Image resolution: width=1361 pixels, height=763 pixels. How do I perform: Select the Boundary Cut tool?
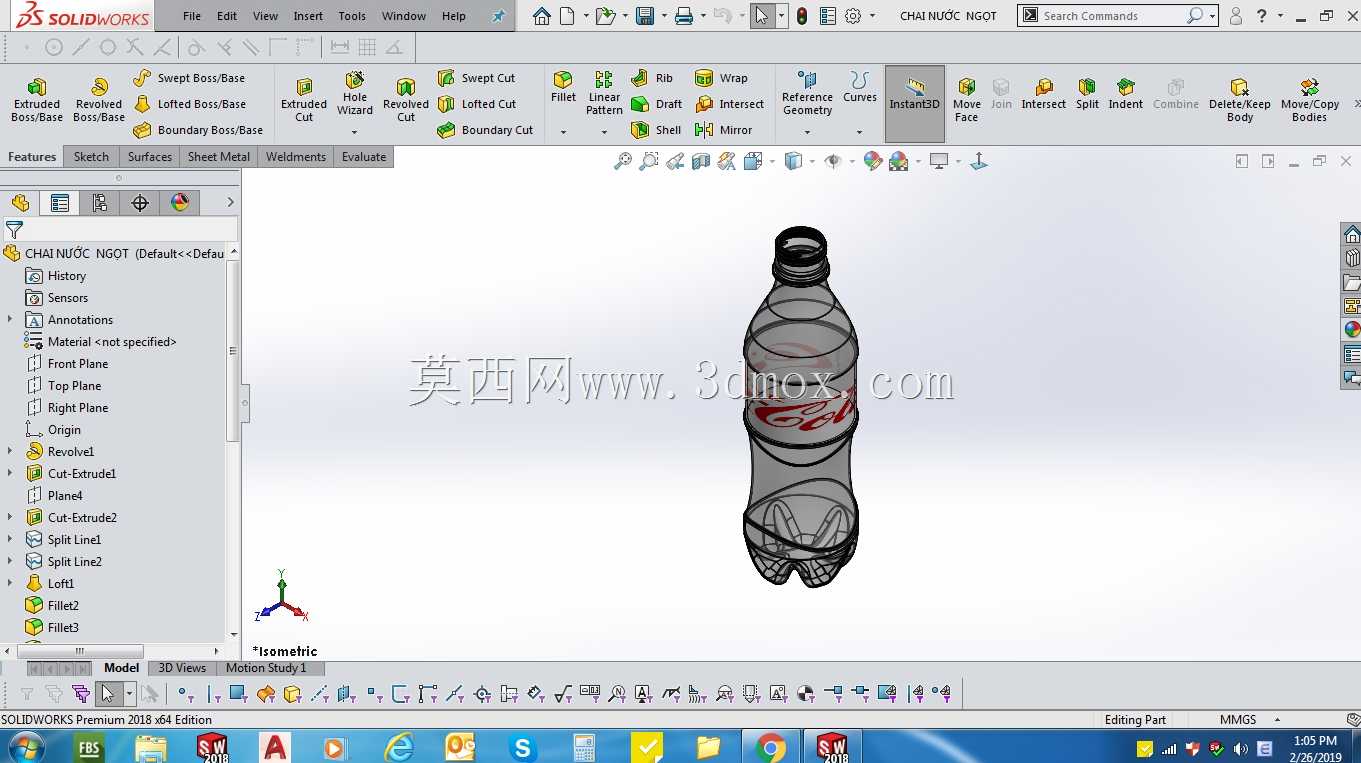(485, 130)
